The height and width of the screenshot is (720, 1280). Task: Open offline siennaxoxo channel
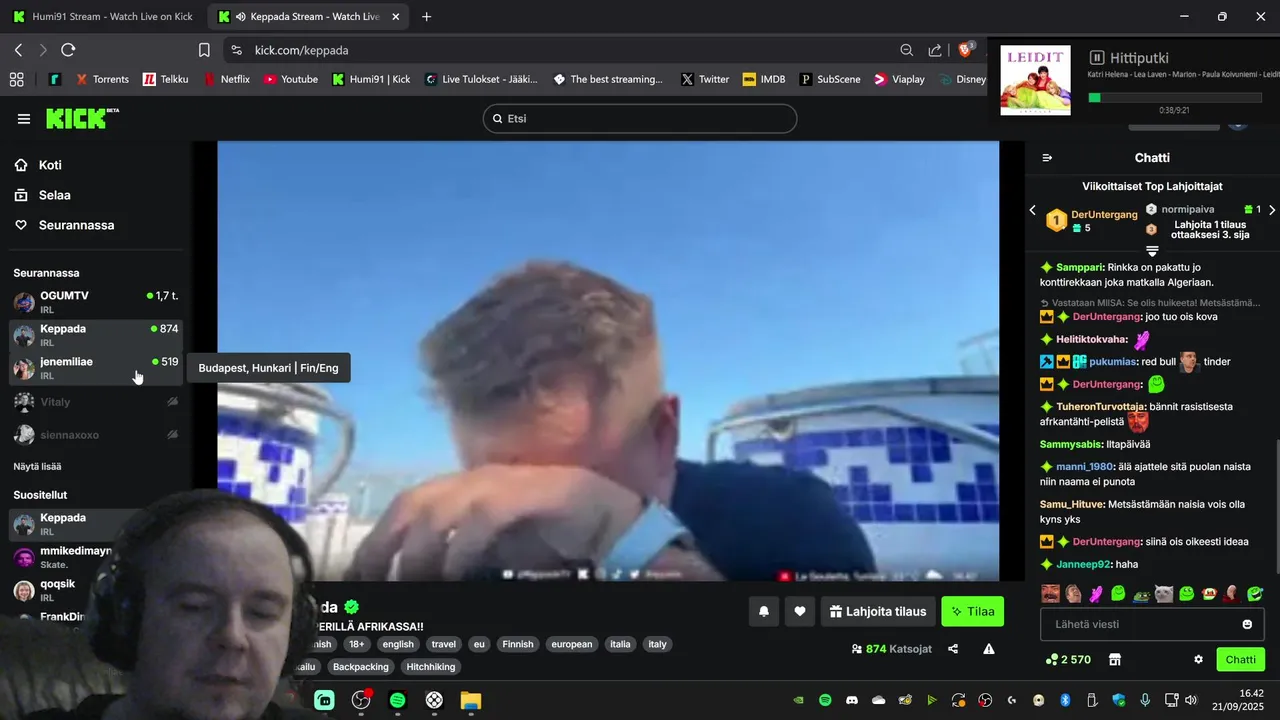pos(96,435)
